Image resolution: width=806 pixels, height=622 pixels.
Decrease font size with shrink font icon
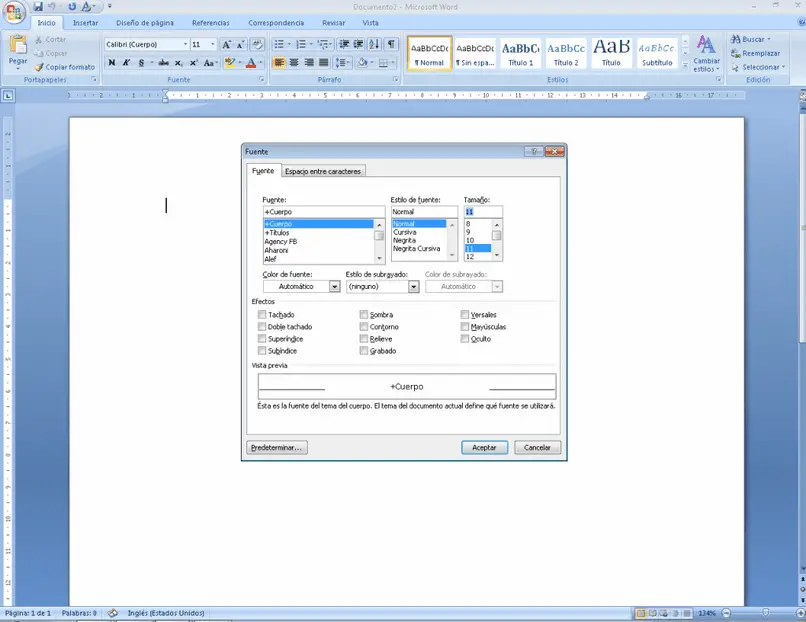pos(240,45)
